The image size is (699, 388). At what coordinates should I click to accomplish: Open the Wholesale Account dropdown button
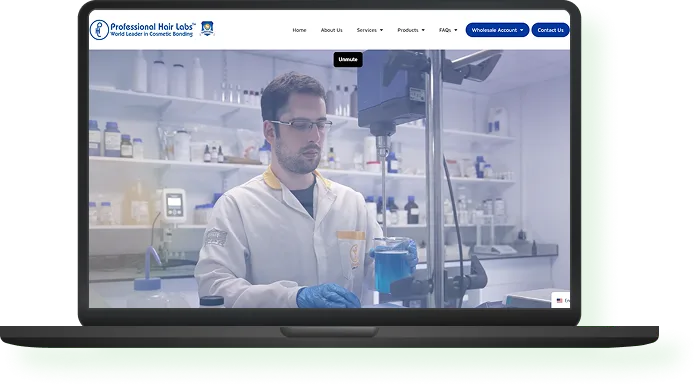pos(497,30)
